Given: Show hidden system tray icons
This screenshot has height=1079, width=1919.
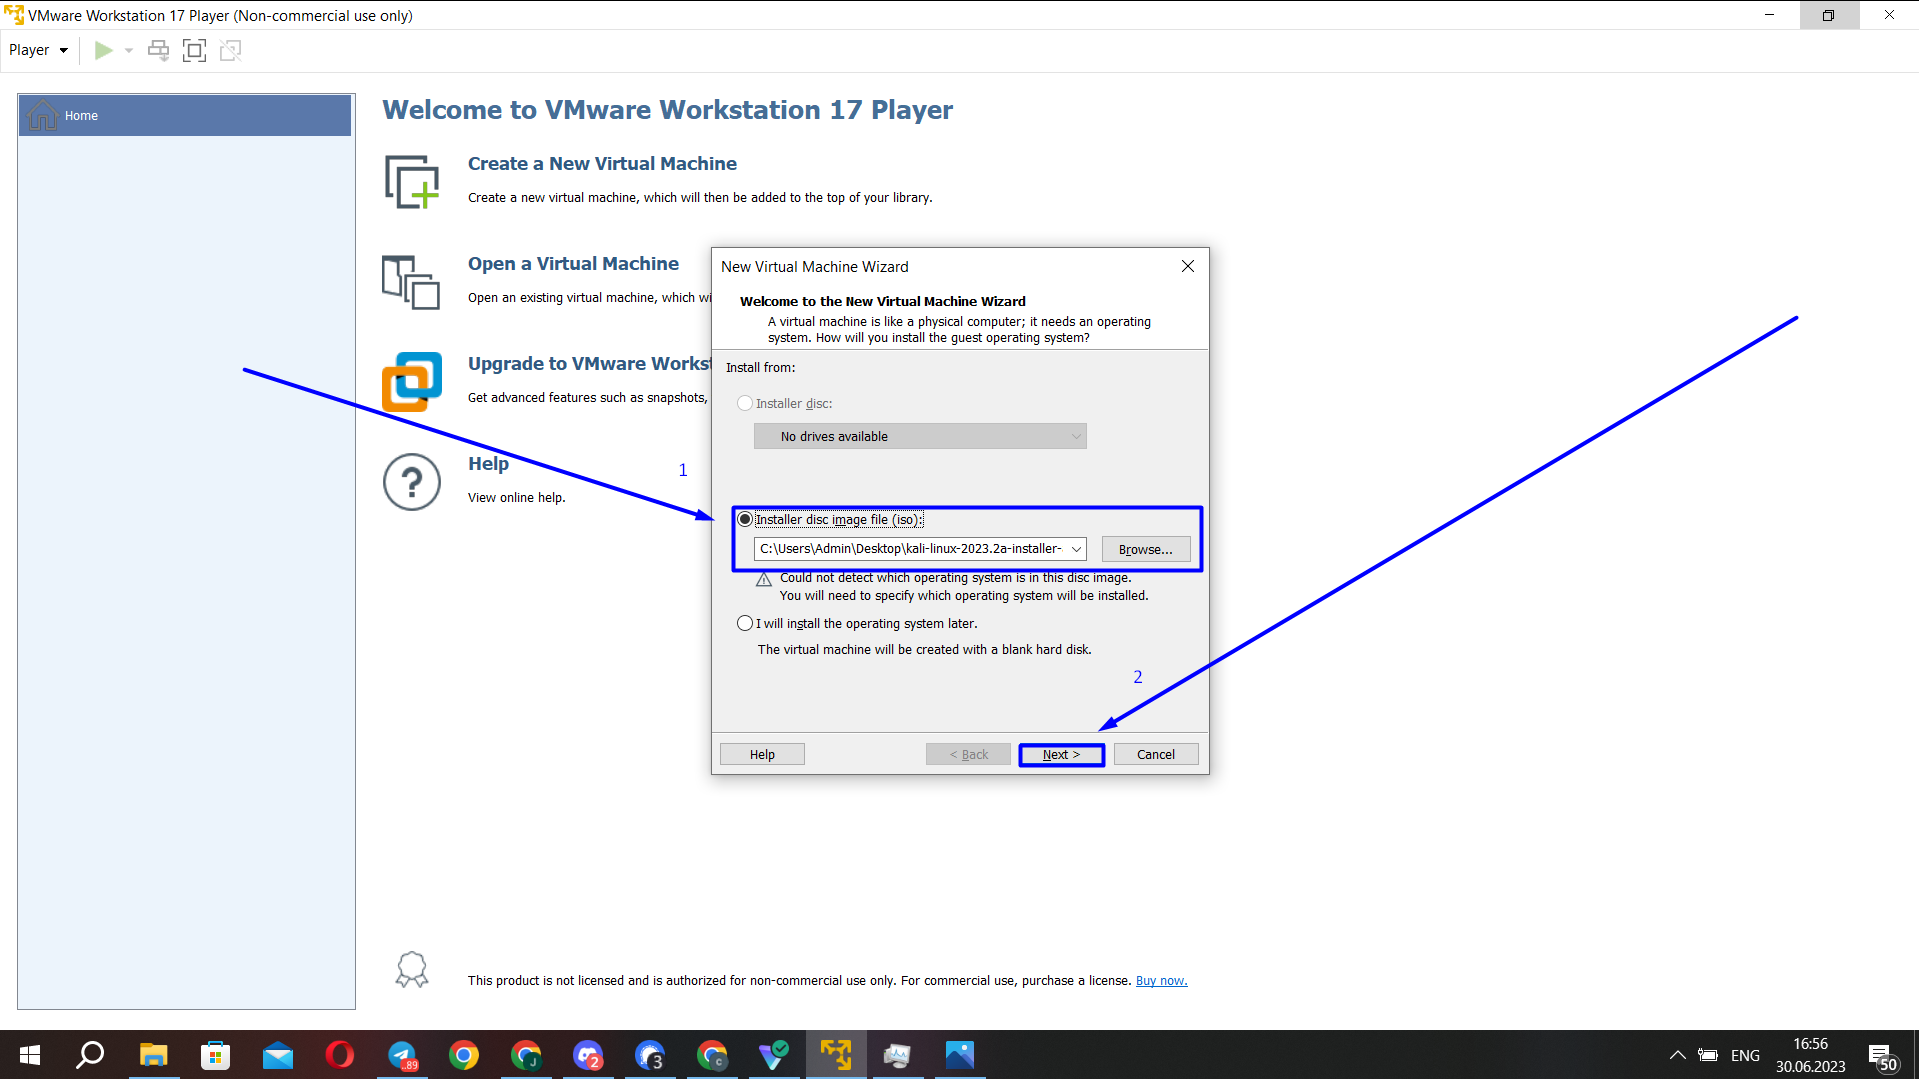Looking at the screenshot, I should (x=1677, y=1055).
